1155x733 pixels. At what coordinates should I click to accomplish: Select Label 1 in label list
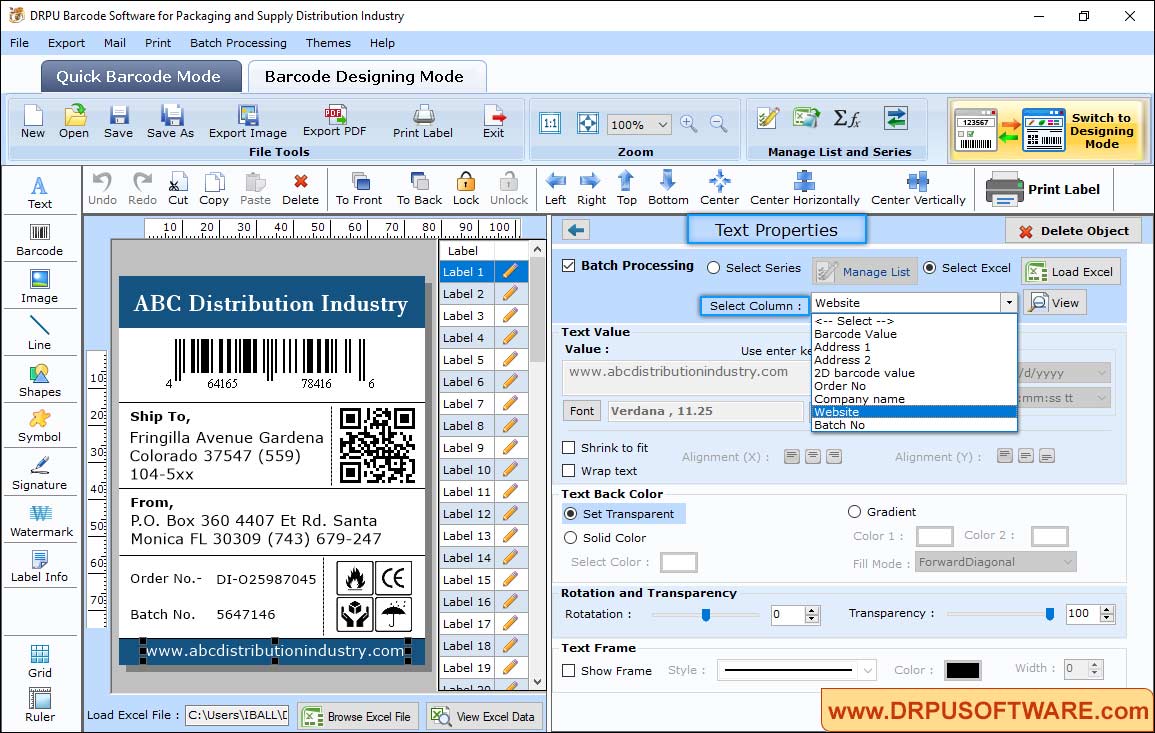point(467,272)
